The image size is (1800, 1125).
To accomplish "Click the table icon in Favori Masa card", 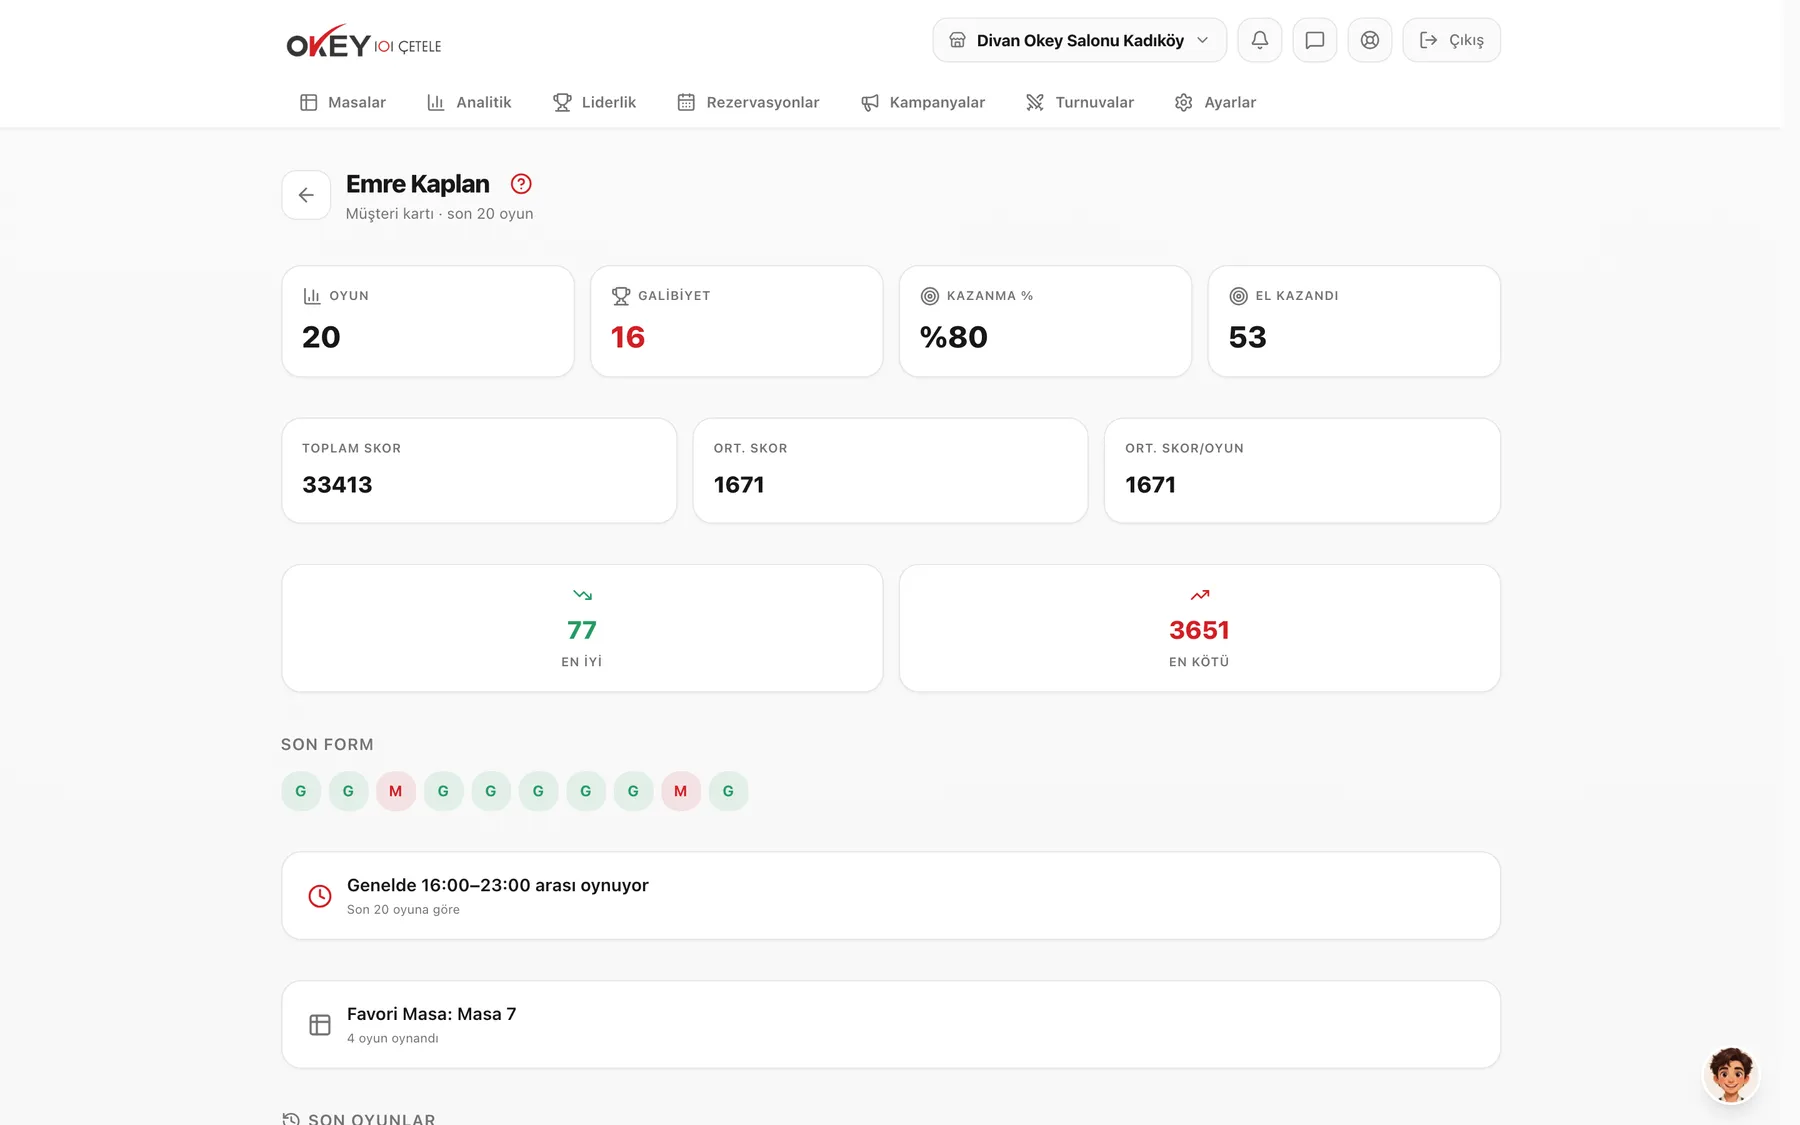I will pyautogui.click(x=320, y=1025).
